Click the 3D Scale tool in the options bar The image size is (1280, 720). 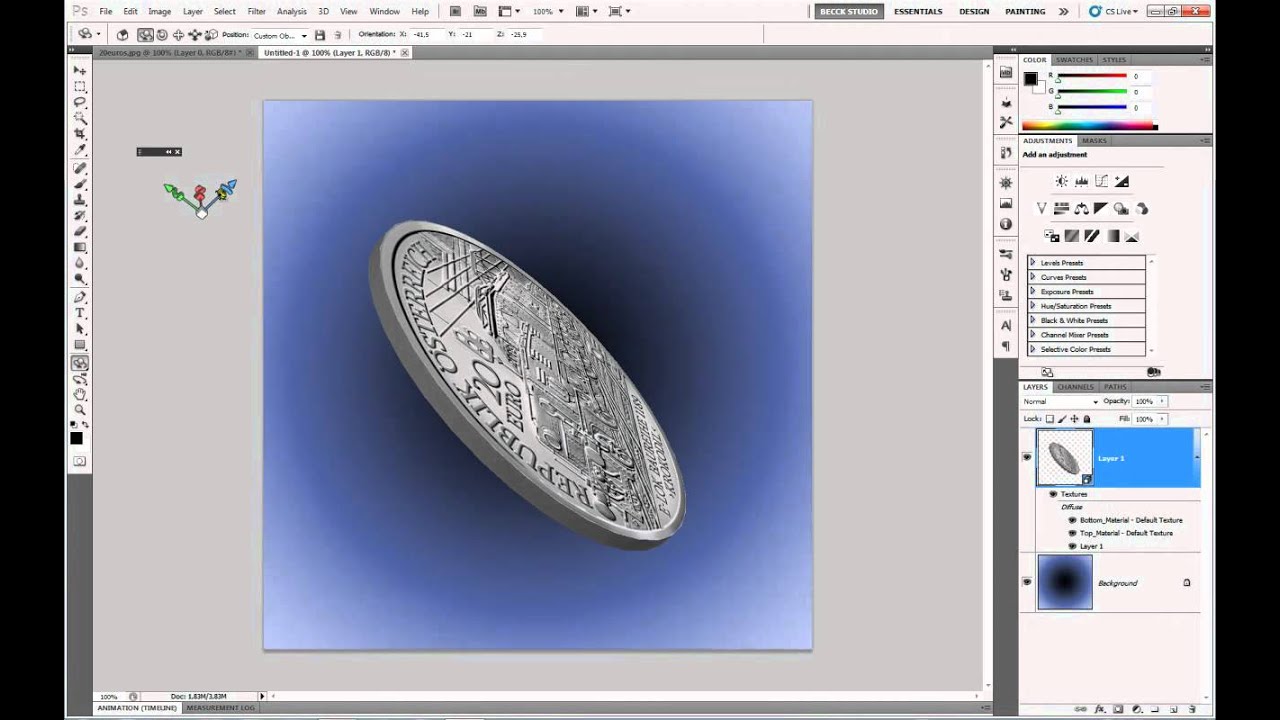pos(209,34)
